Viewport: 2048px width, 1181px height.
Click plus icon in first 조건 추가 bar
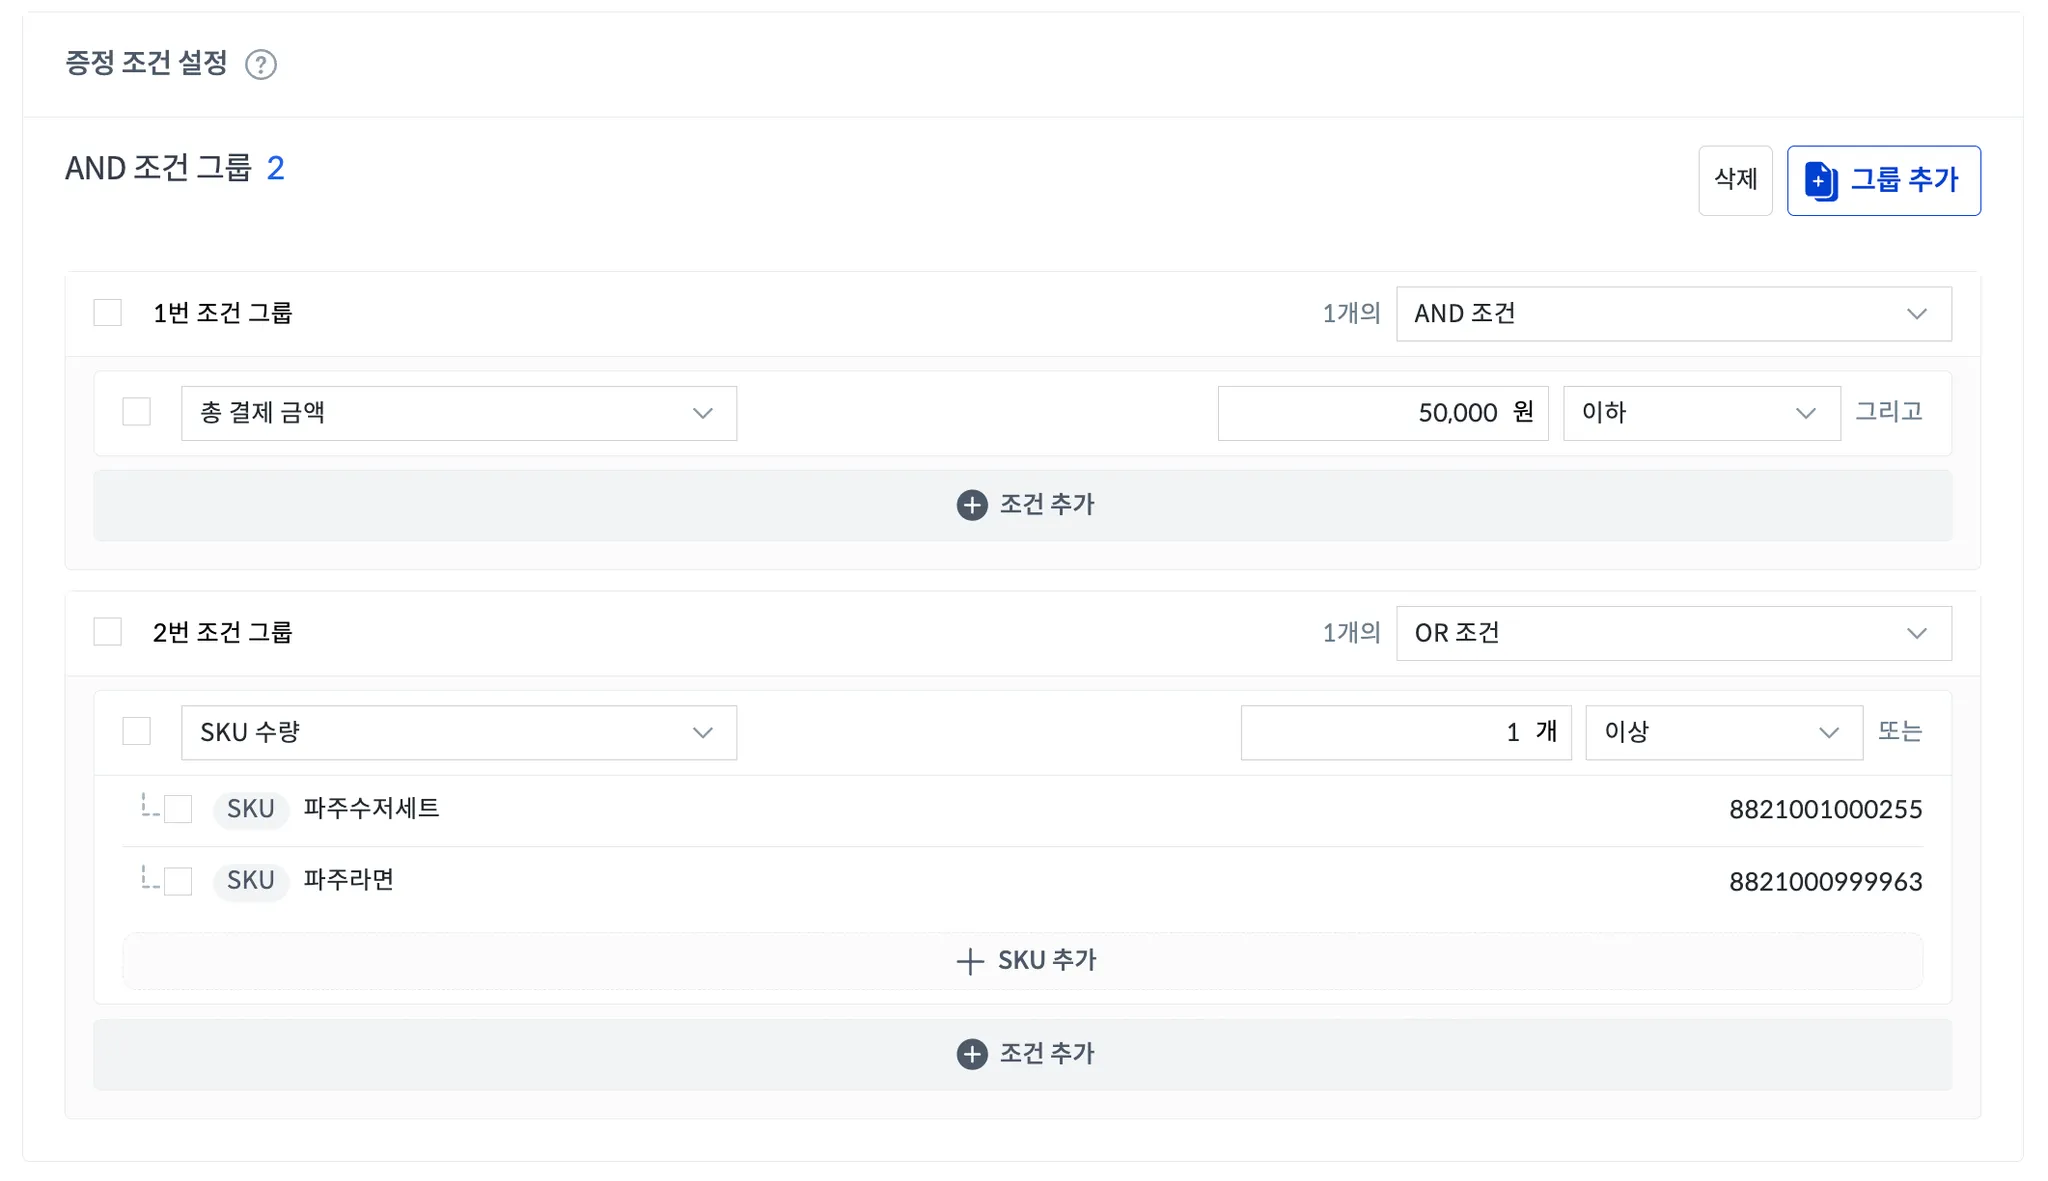pos(971,505)
